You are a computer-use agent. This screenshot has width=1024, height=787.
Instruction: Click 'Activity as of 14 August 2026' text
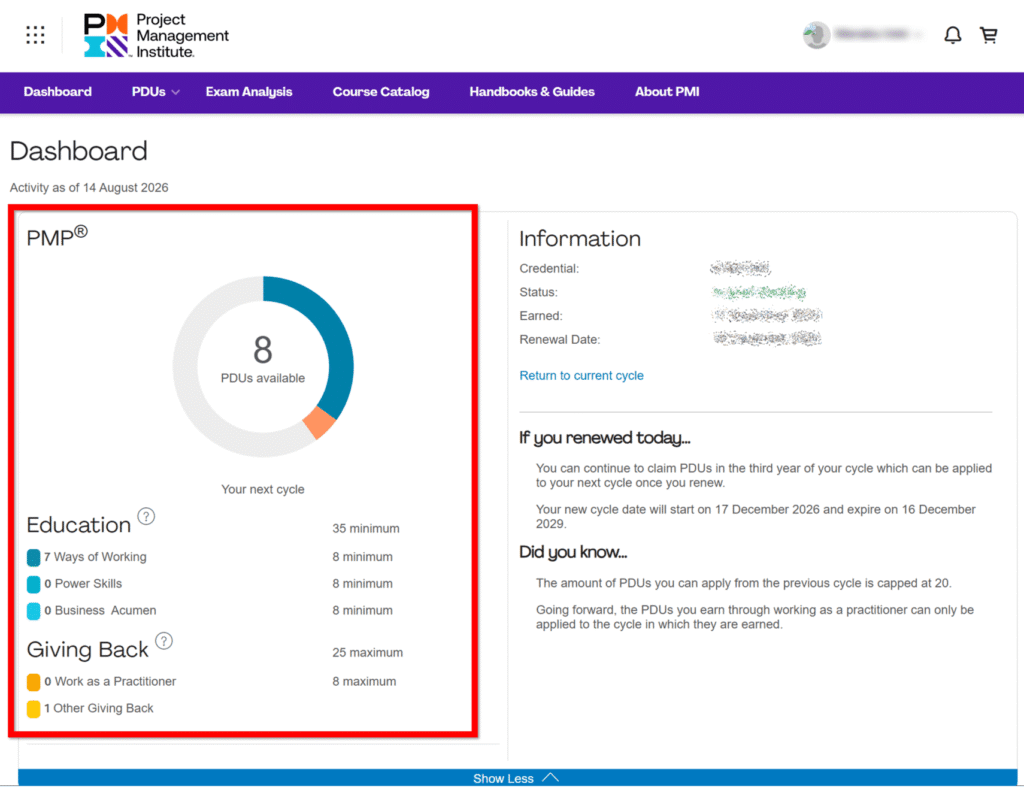pos(89,188)
